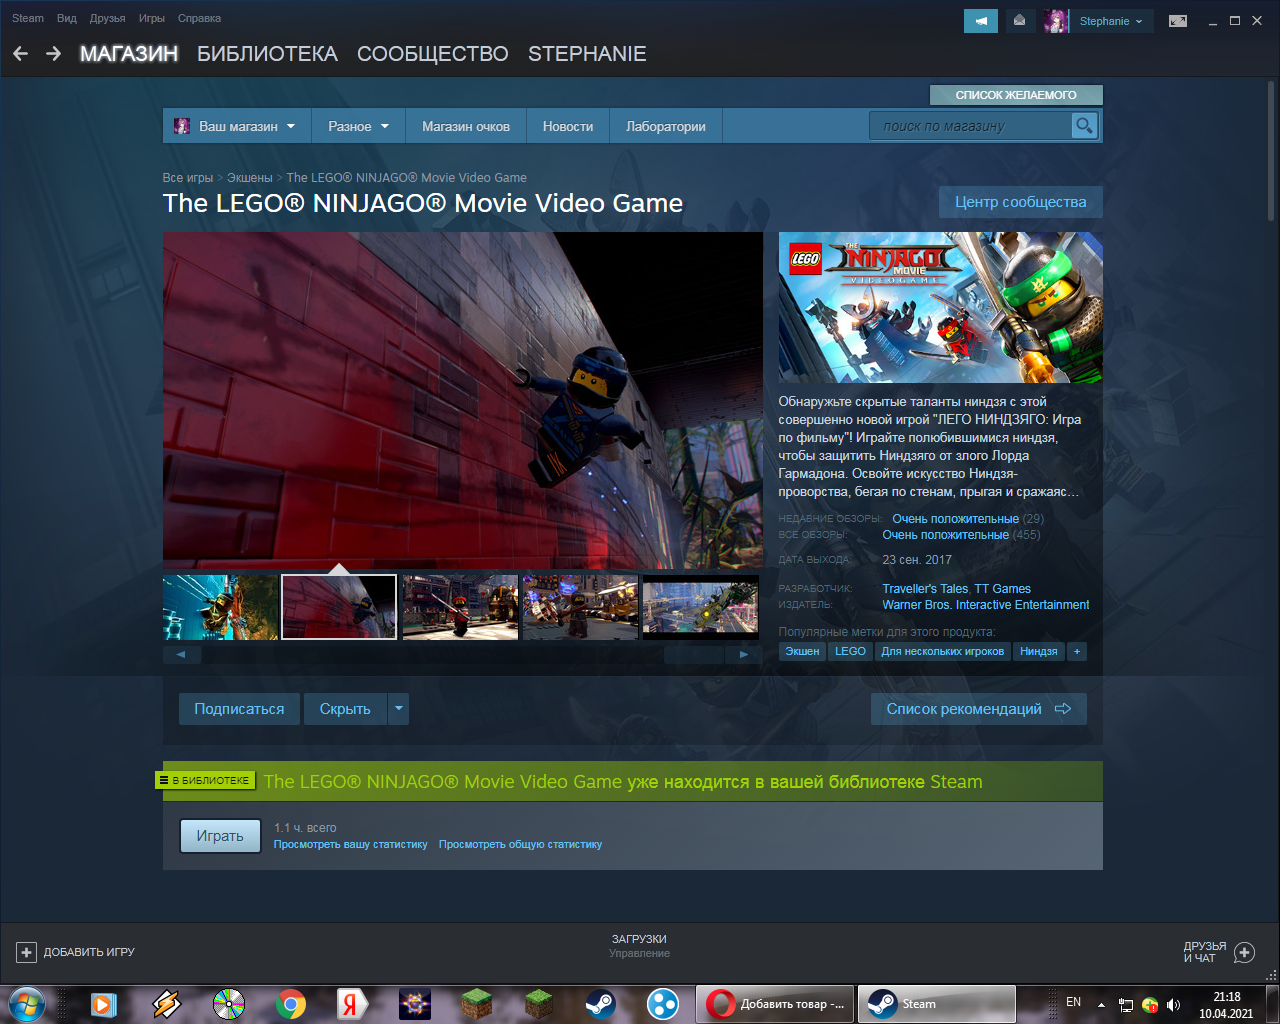Open the Windows Start button
The width and height of the screenshot is (1280, 1024).
[27, 1003]
